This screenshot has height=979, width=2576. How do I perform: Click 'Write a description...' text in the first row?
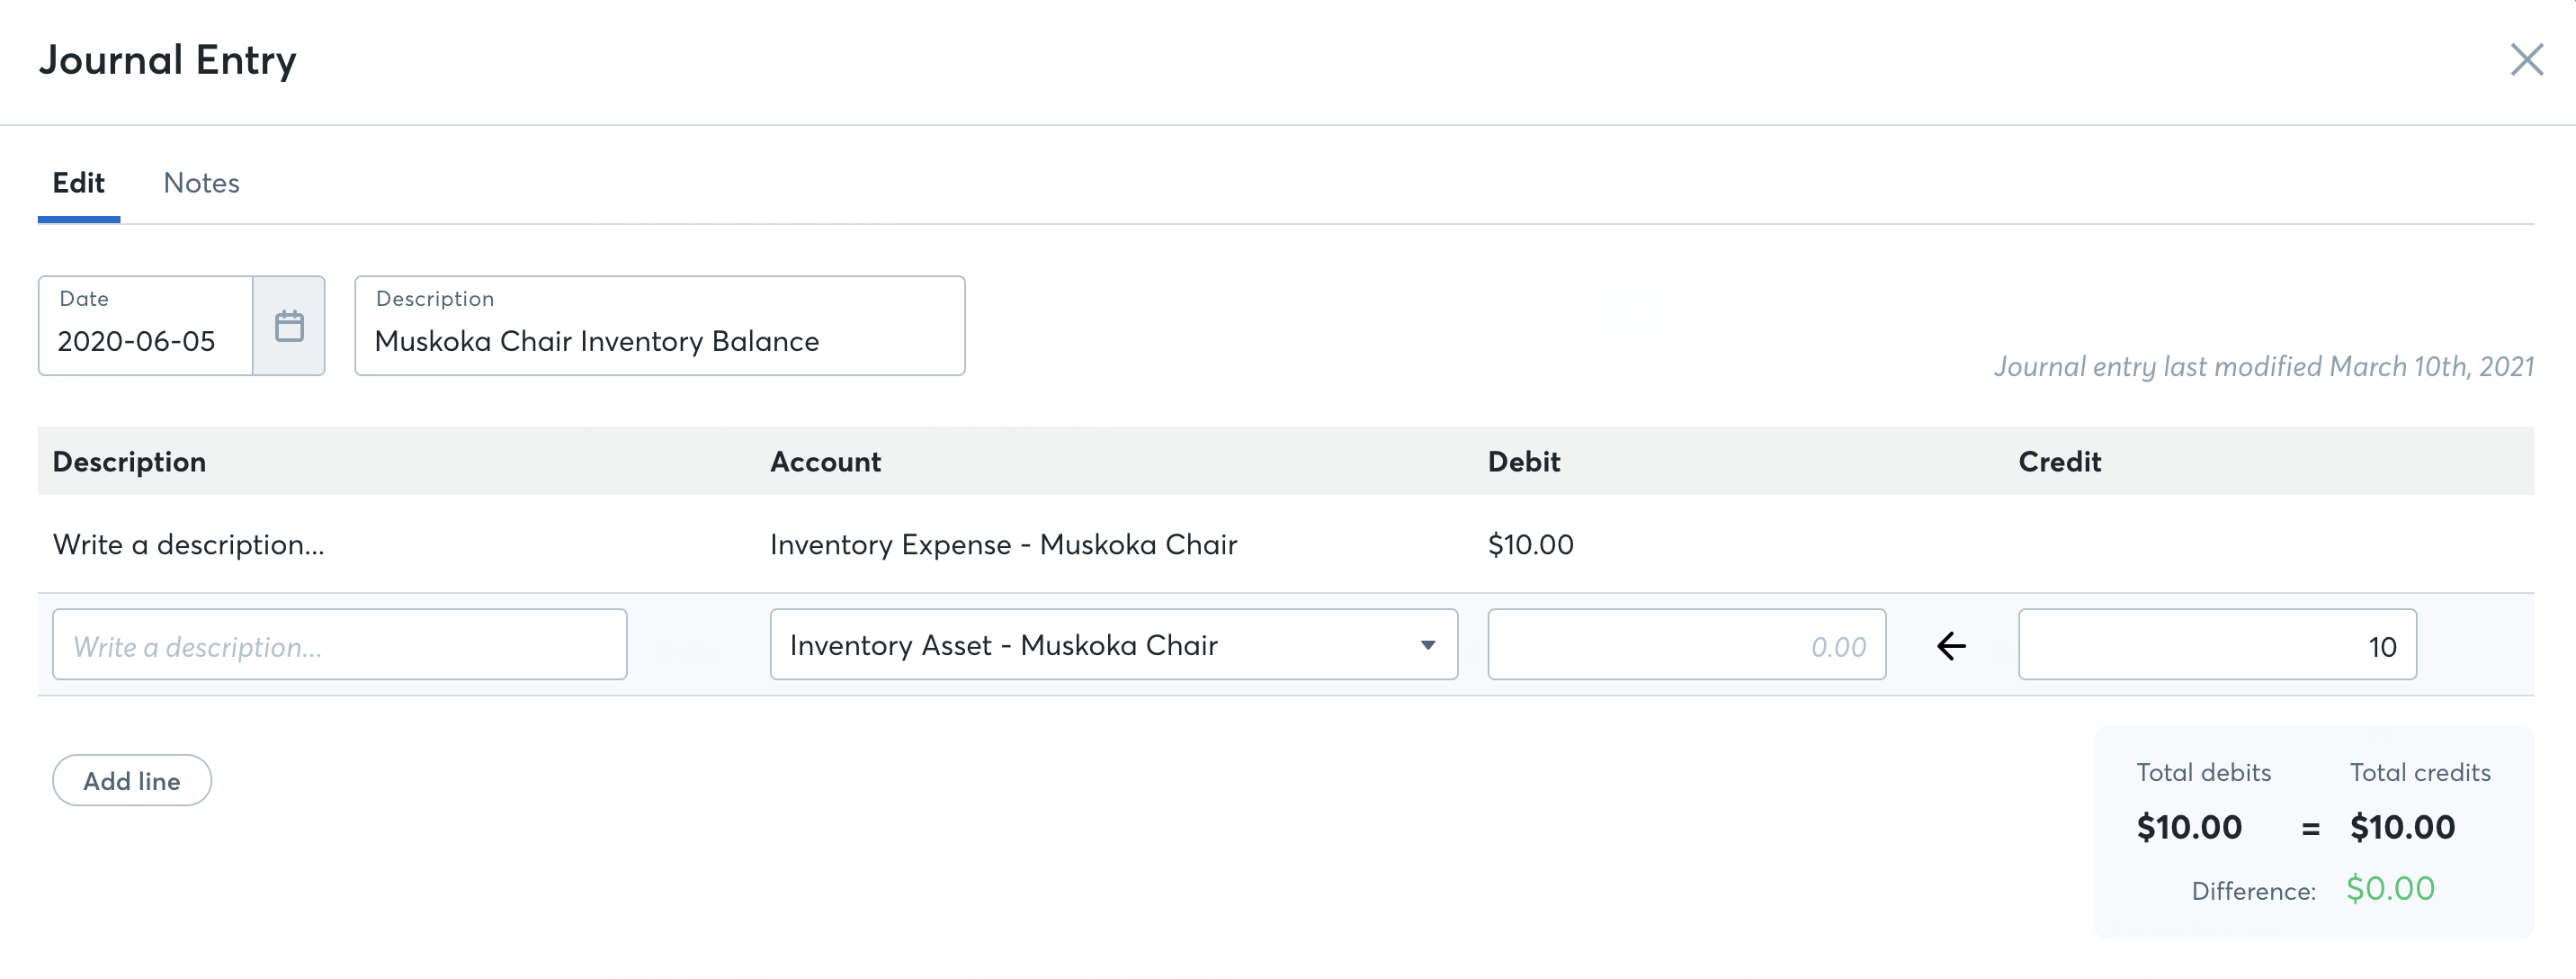pos(188,545)
